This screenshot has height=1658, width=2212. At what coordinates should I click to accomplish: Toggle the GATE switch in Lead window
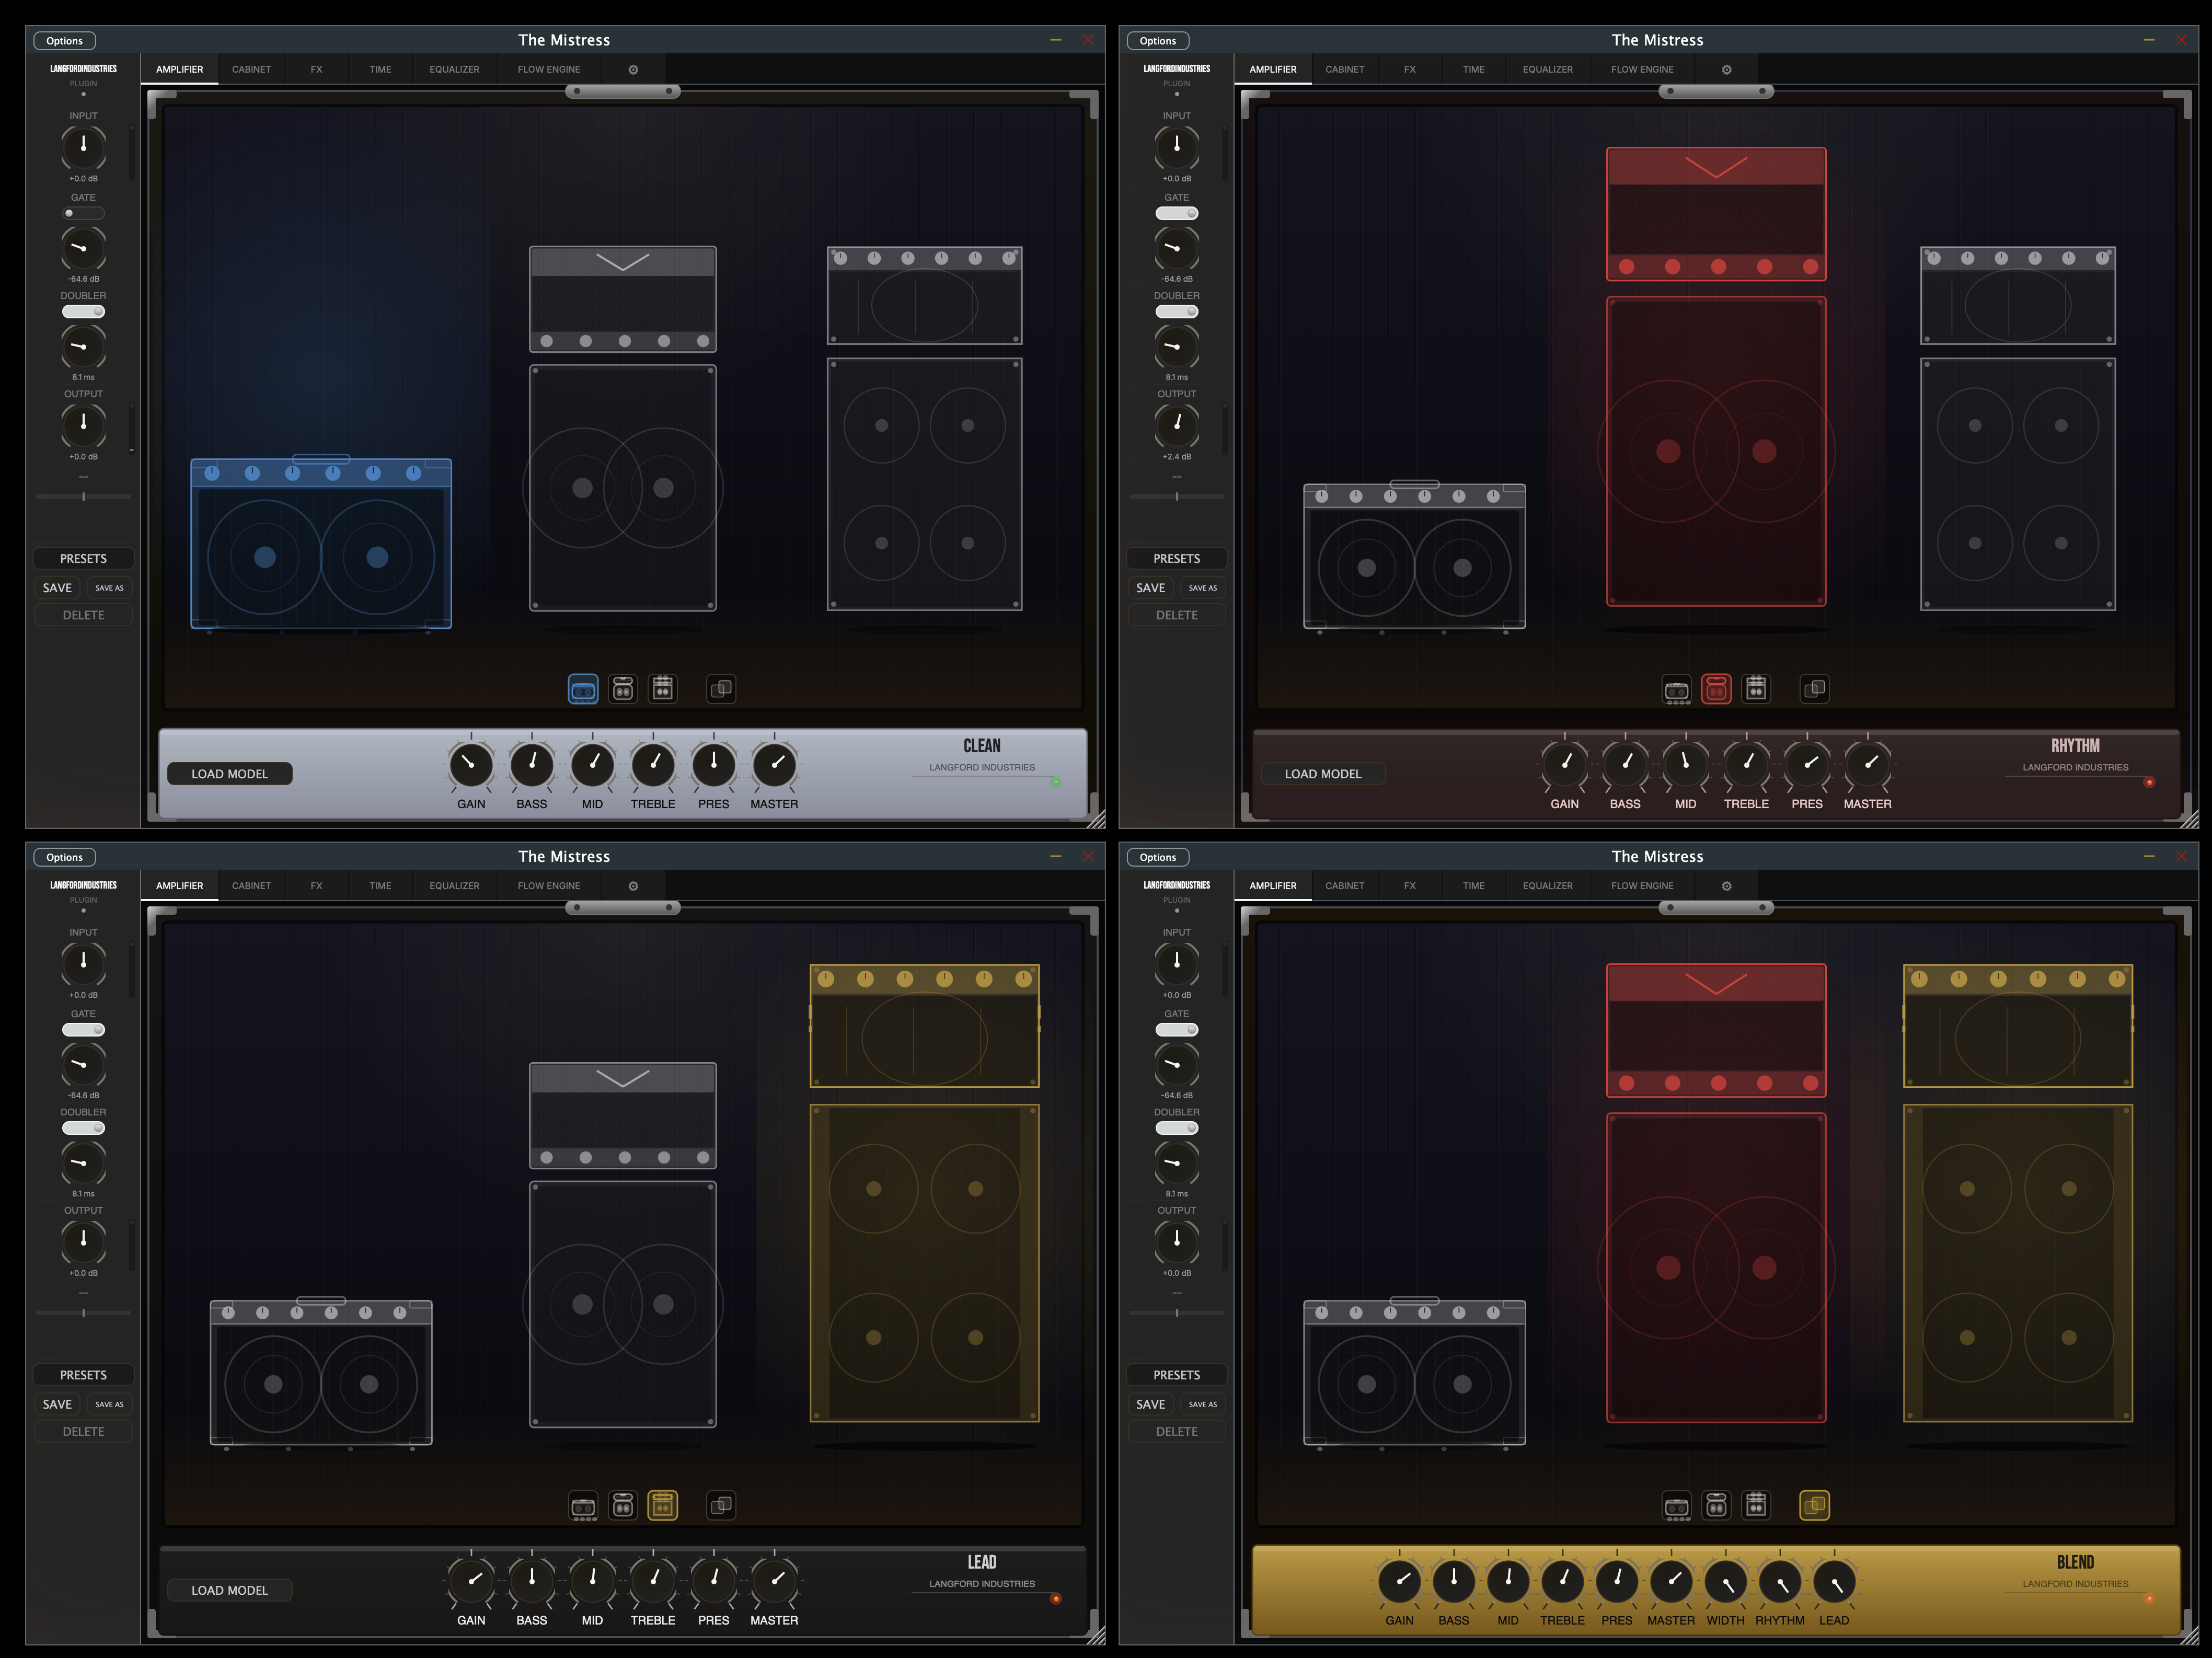[x=83, y=1030]
